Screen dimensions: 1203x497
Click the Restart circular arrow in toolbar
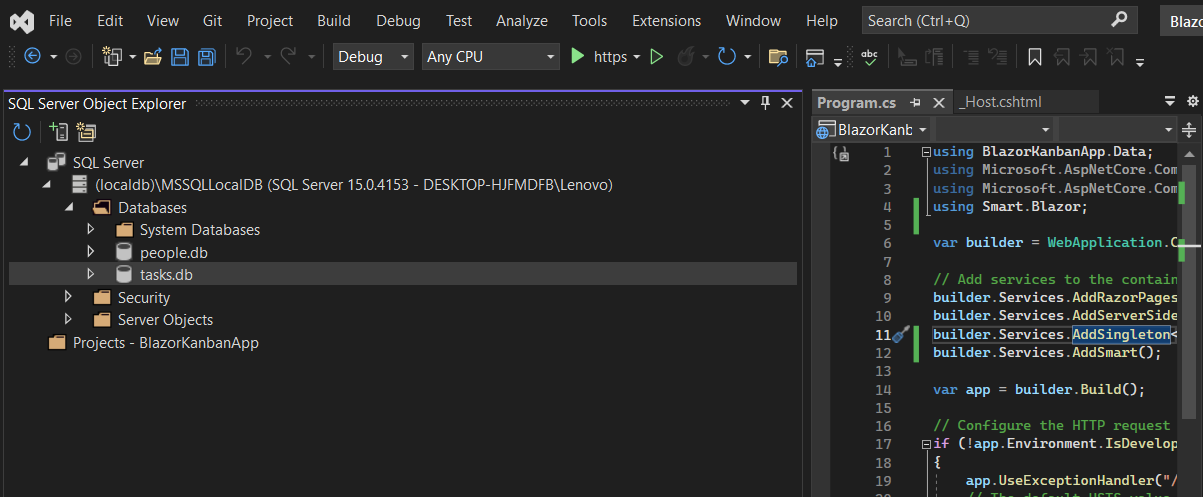(x=727, y=57)
